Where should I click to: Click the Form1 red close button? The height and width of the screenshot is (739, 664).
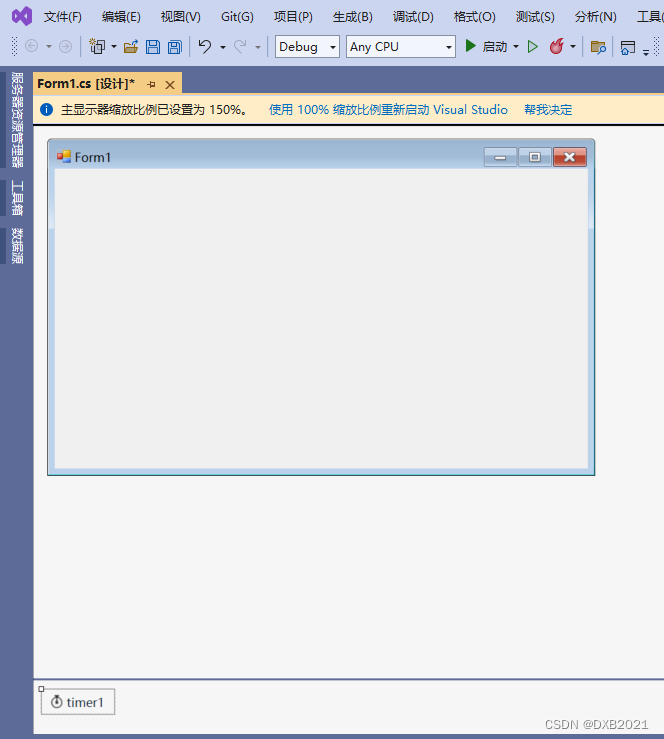569,157
